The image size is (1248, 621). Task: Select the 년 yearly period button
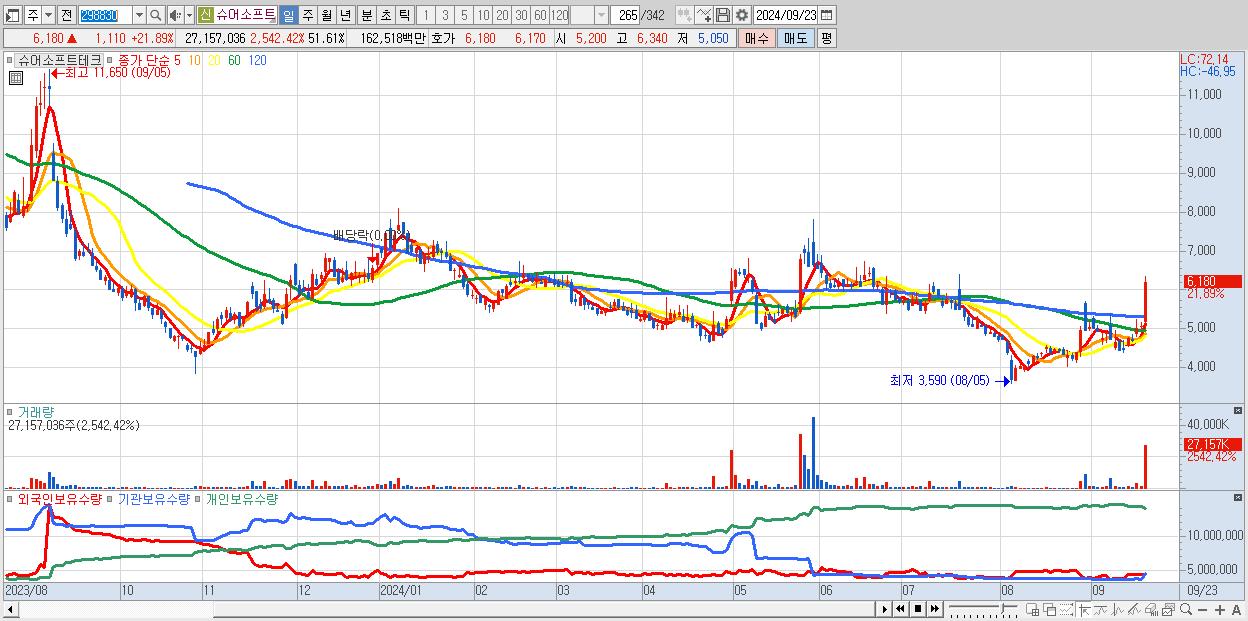[x=344, y=15]
